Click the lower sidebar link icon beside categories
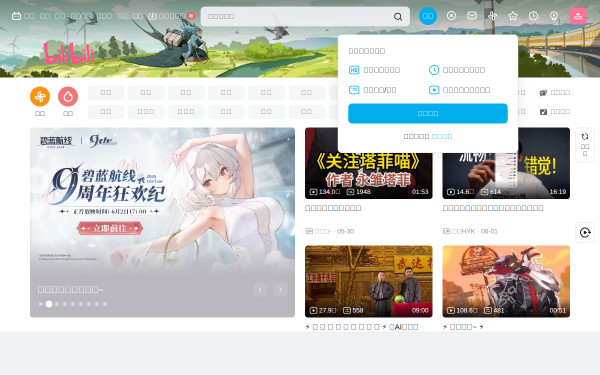This screenshot has height=375, width=600. click(x=543, y=112)
